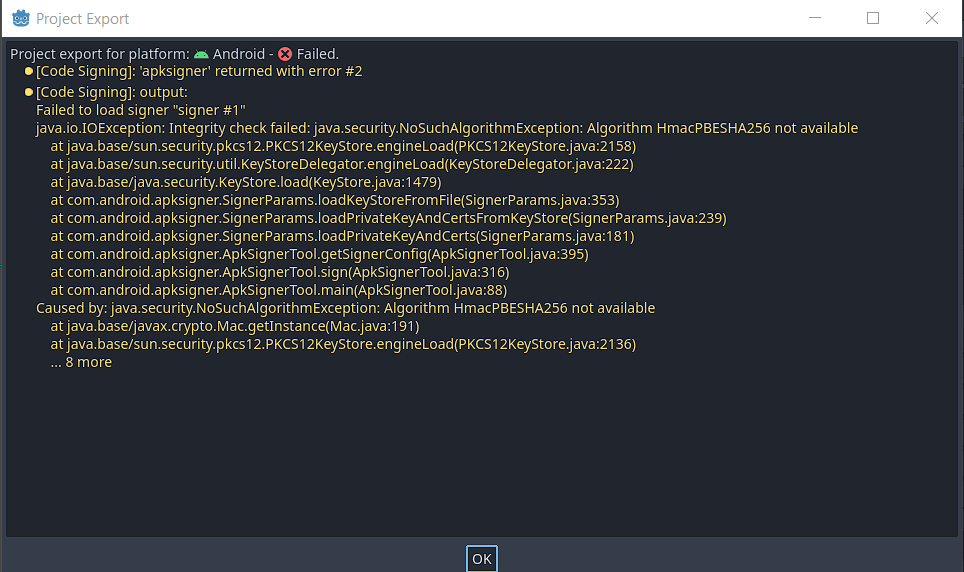This screenshot has width=964, height=572.
Task: Click the 'SignerParams.java:181' stack line
Action: pyautogui.click(x=342, y=236)
